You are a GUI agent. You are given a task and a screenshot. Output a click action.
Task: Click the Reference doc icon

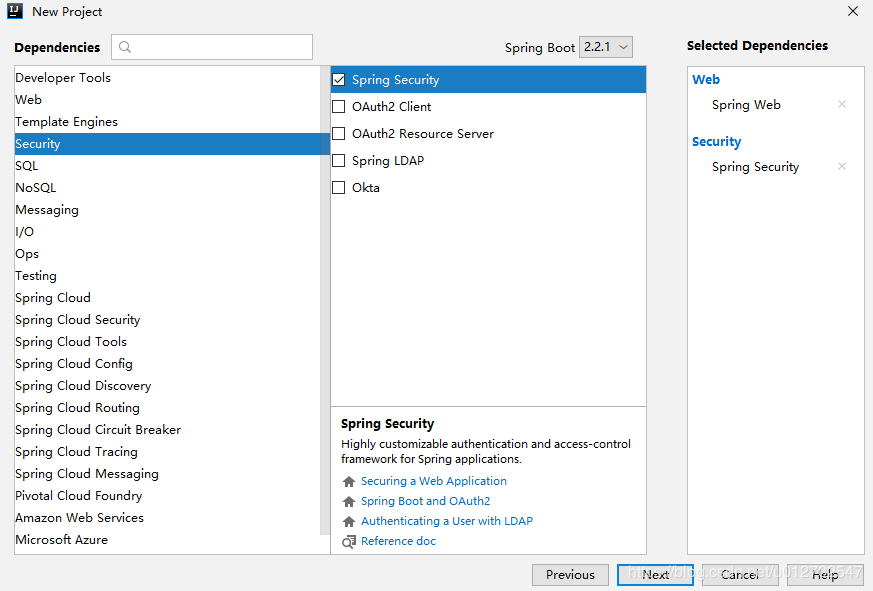pyautogui.click(x=349, y=542)
